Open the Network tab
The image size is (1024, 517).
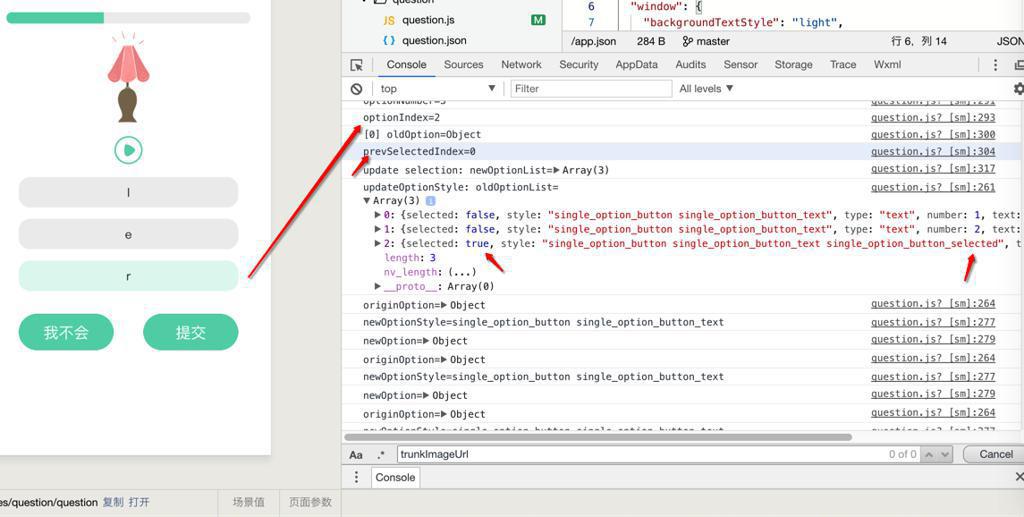click(521, 65)
